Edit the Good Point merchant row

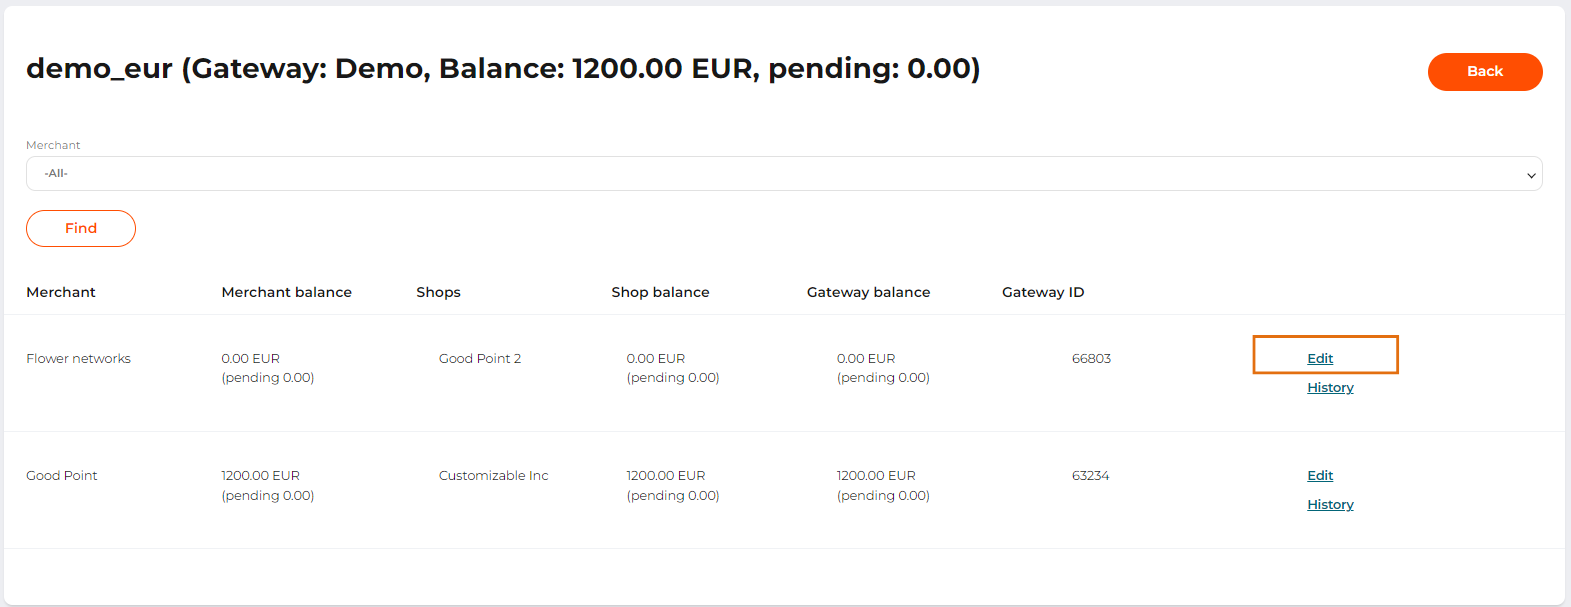[1320, 476]
